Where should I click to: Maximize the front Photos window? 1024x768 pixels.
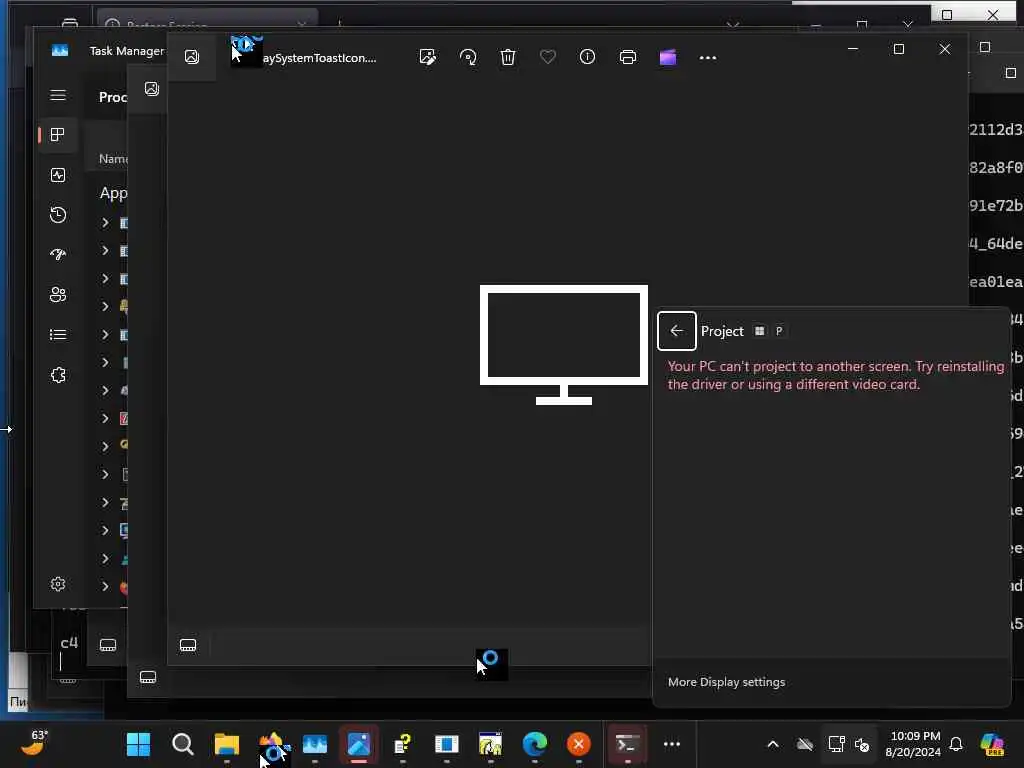tap(899, 49)
